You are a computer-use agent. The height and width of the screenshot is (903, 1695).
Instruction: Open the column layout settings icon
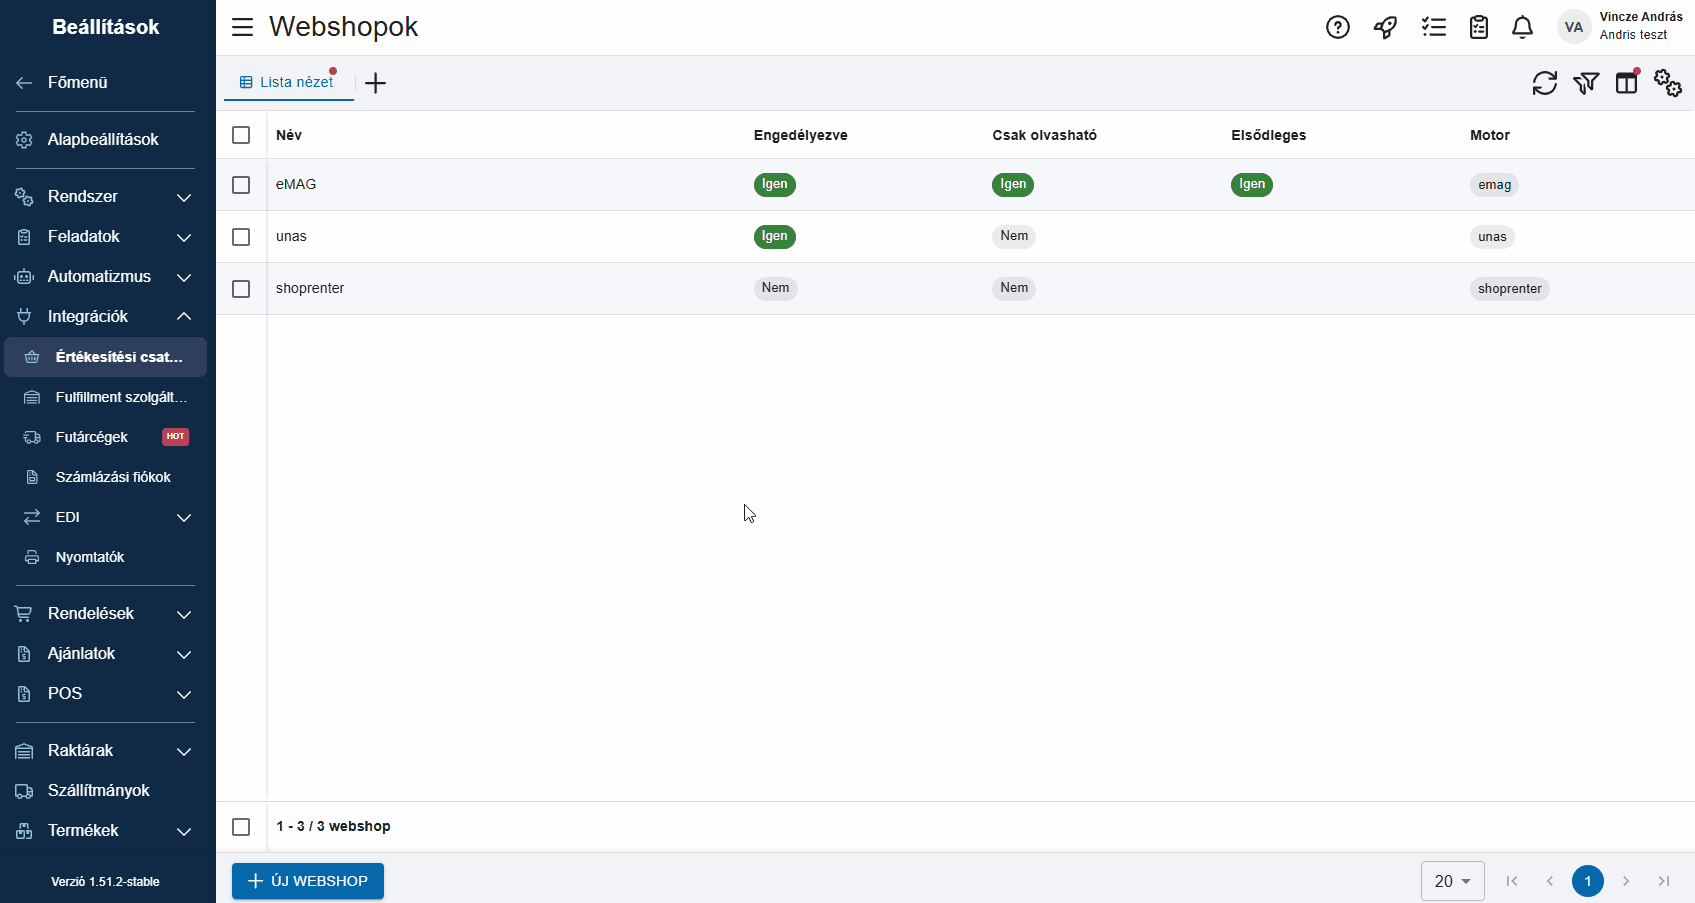tap(1627, 83)
